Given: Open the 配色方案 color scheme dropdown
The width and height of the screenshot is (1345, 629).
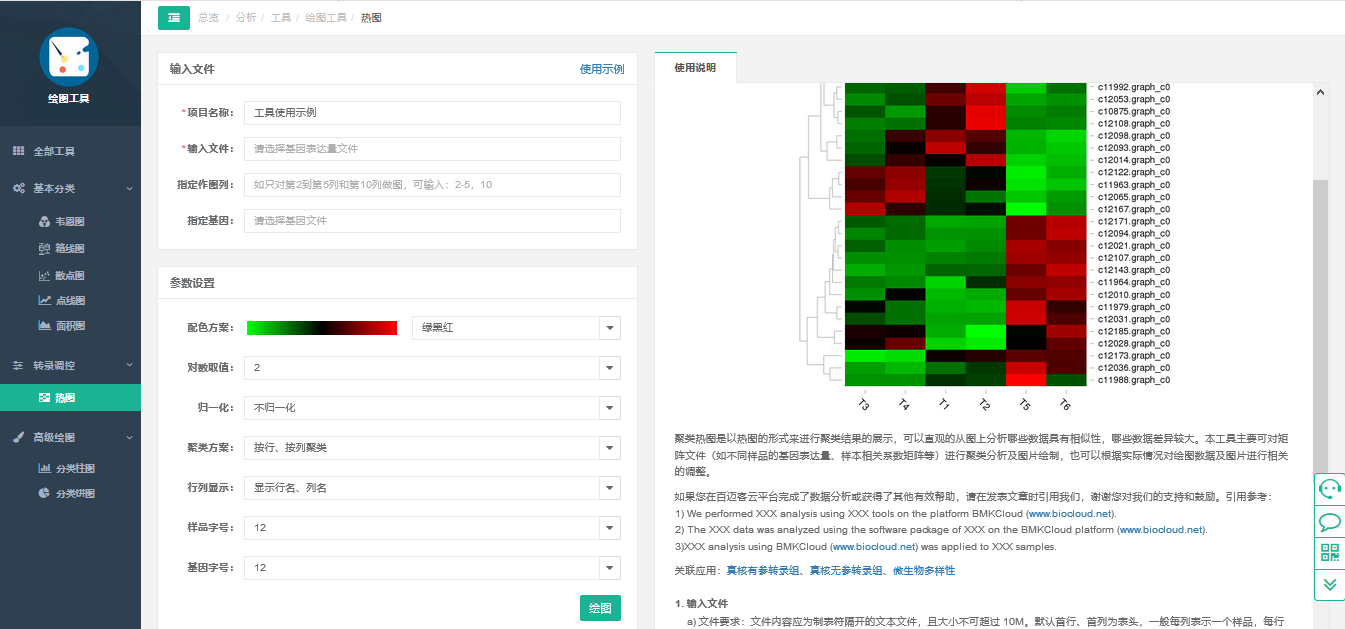Looking at the screenshot, I should pos(516,328).
